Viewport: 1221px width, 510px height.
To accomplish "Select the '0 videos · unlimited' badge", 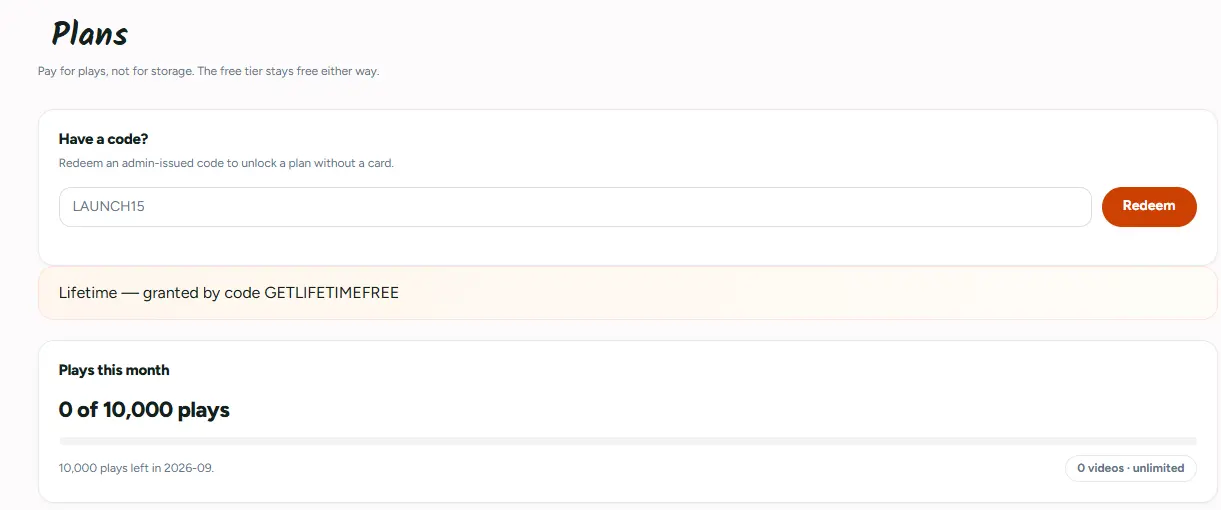I will tap(1130, 468).
